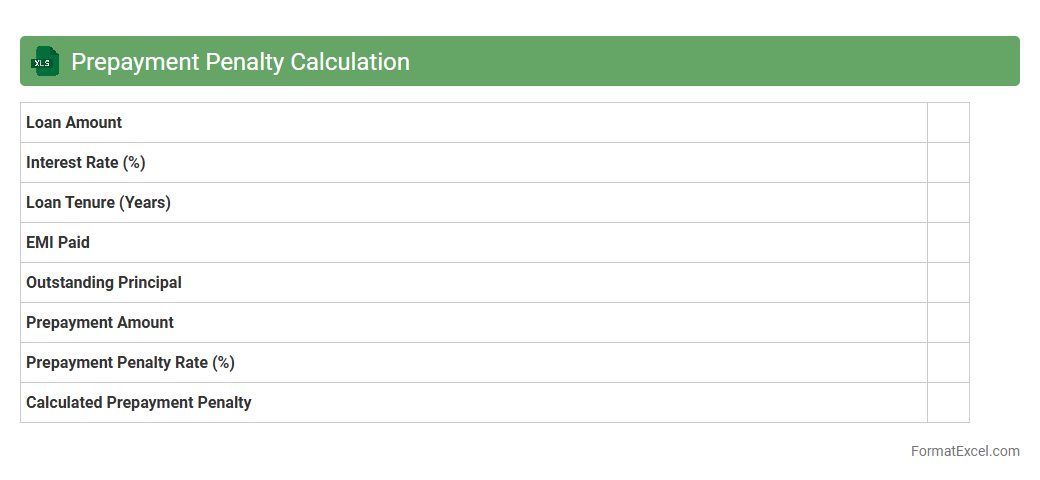The image size is (1040, 480).
Task: Click the Calculated Prepayment Penalty value cell
Action: pyautogui.click(x=948, y=402)
